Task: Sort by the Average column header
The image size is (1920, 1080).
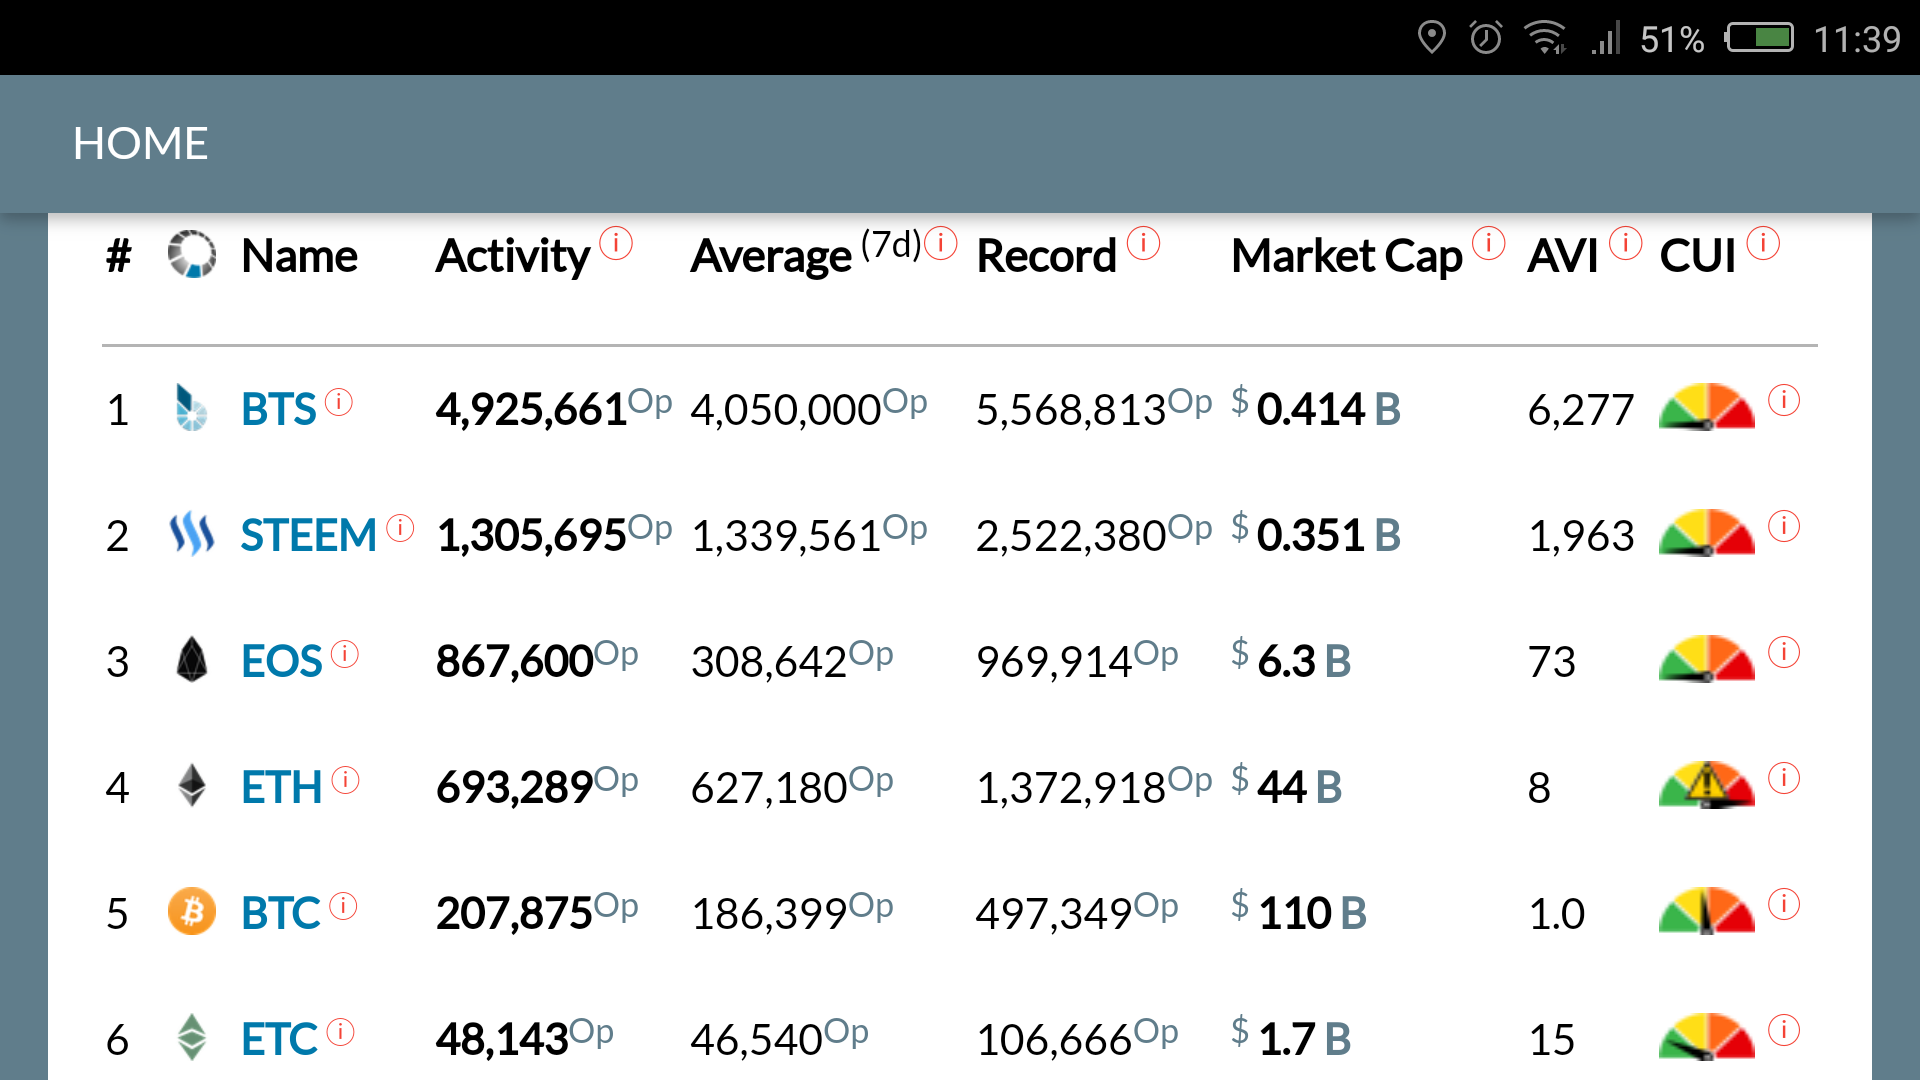Action: coord(771,257)
